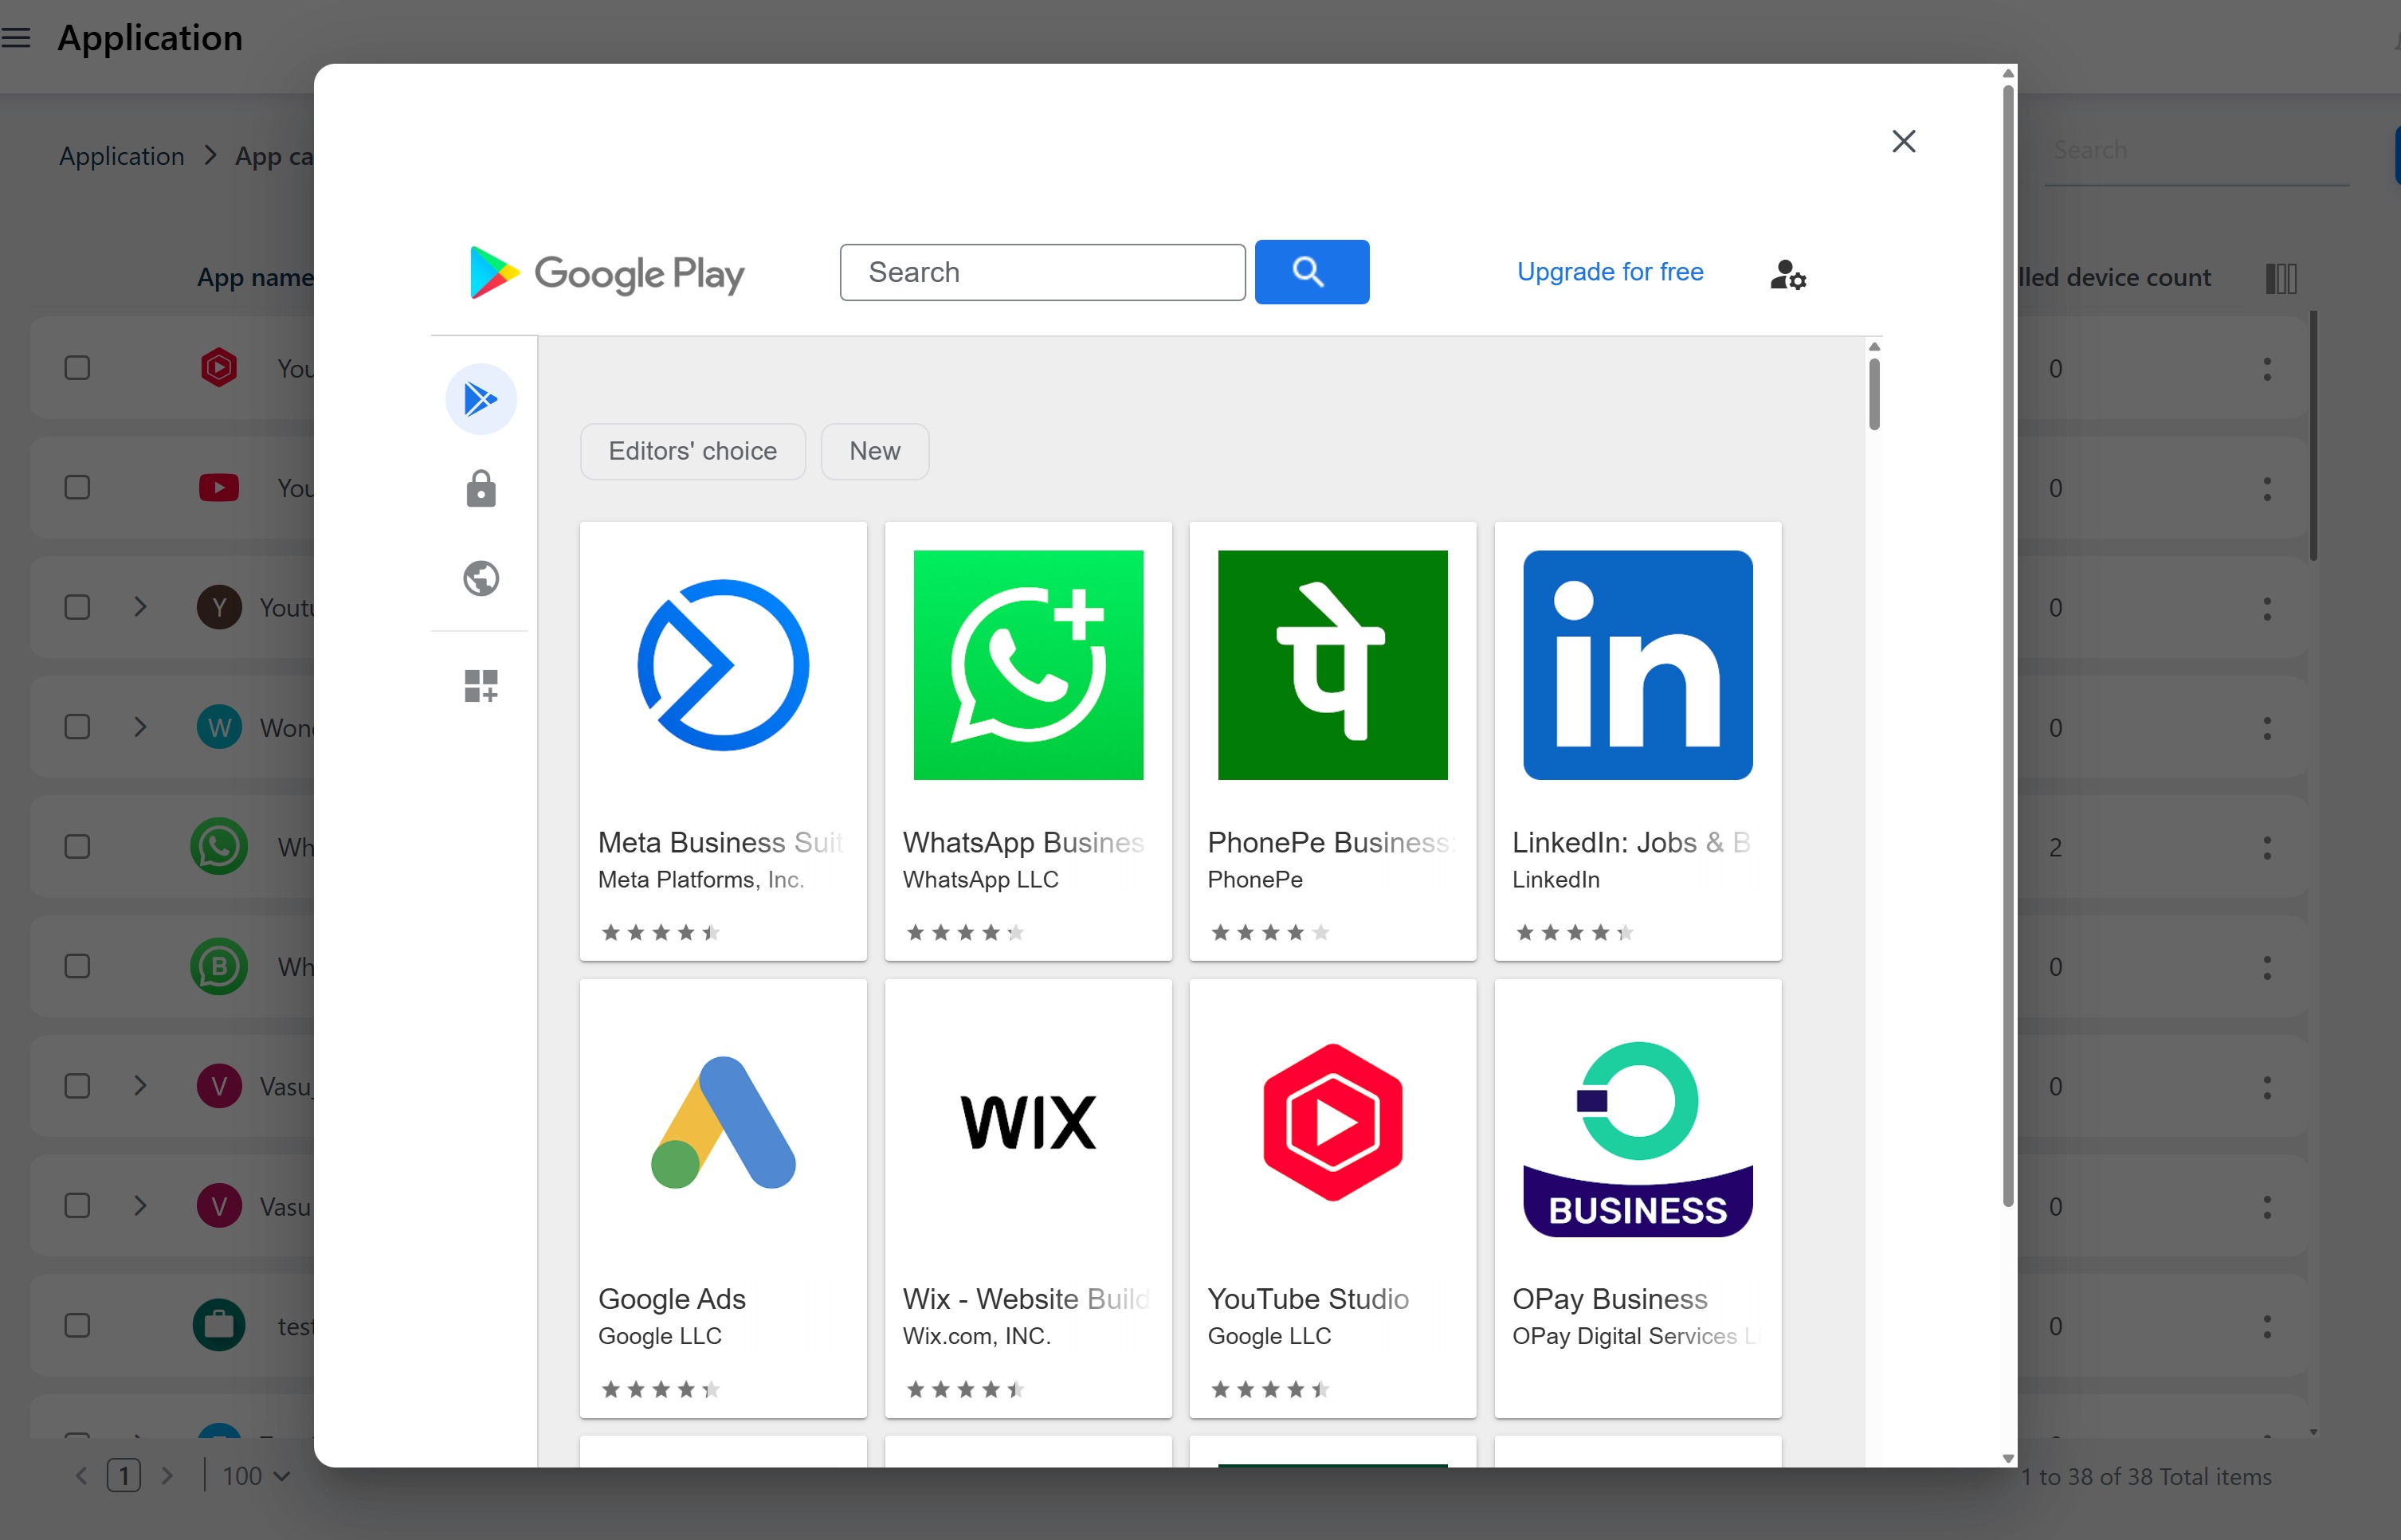Open three-dot menu for last visible row
This screenshot has width=2401, height=1540.
2267,1327
